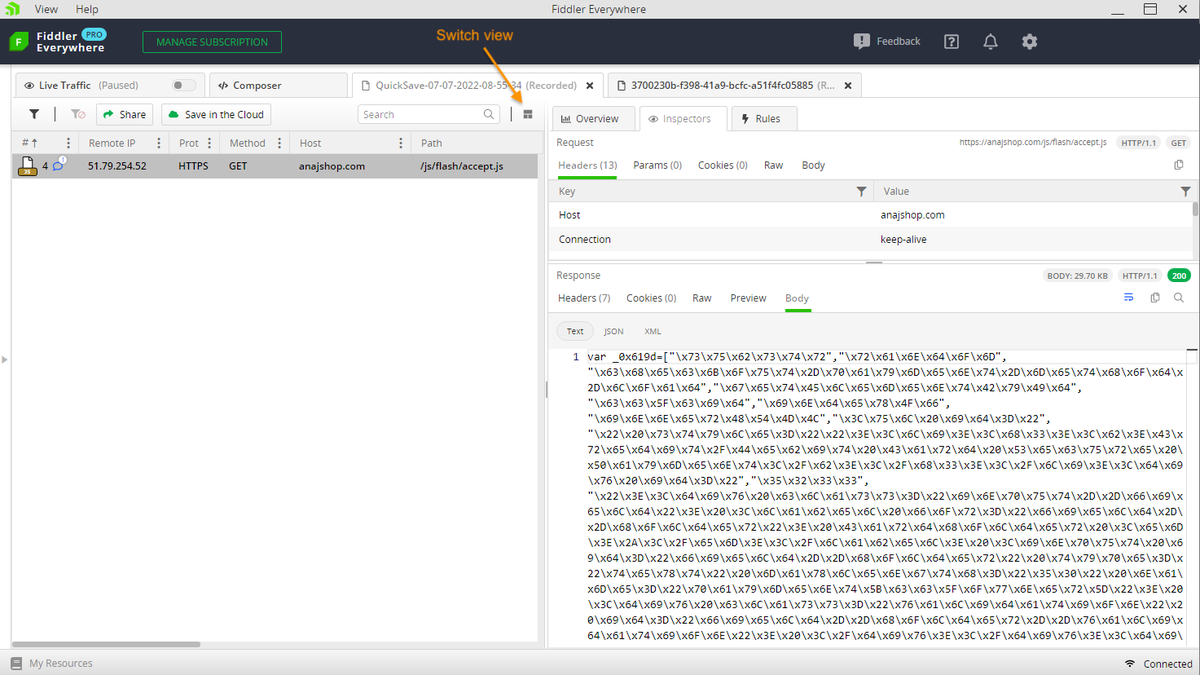Toggle word wrap in response body

[x=1129, y=298]
